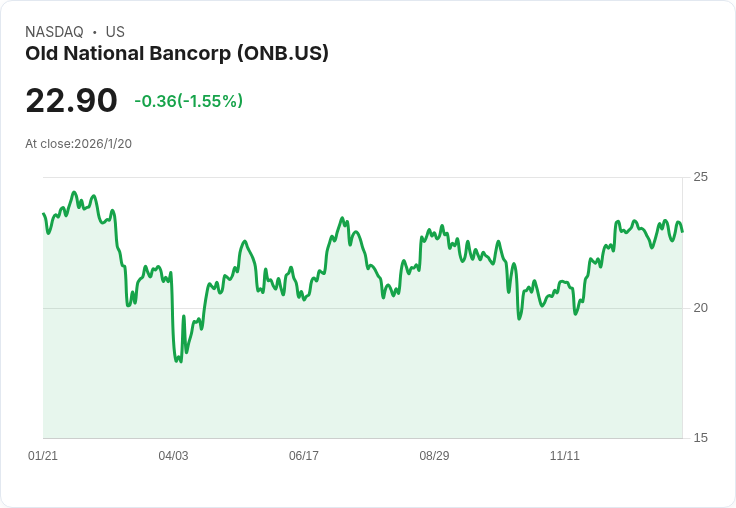Click the highest early peak on chart line

click(74, 192)
